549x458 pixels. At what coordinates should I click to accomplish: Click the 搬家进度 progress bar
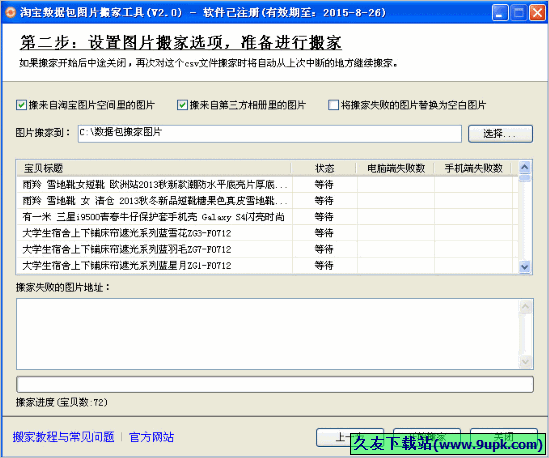click(275, 384)
